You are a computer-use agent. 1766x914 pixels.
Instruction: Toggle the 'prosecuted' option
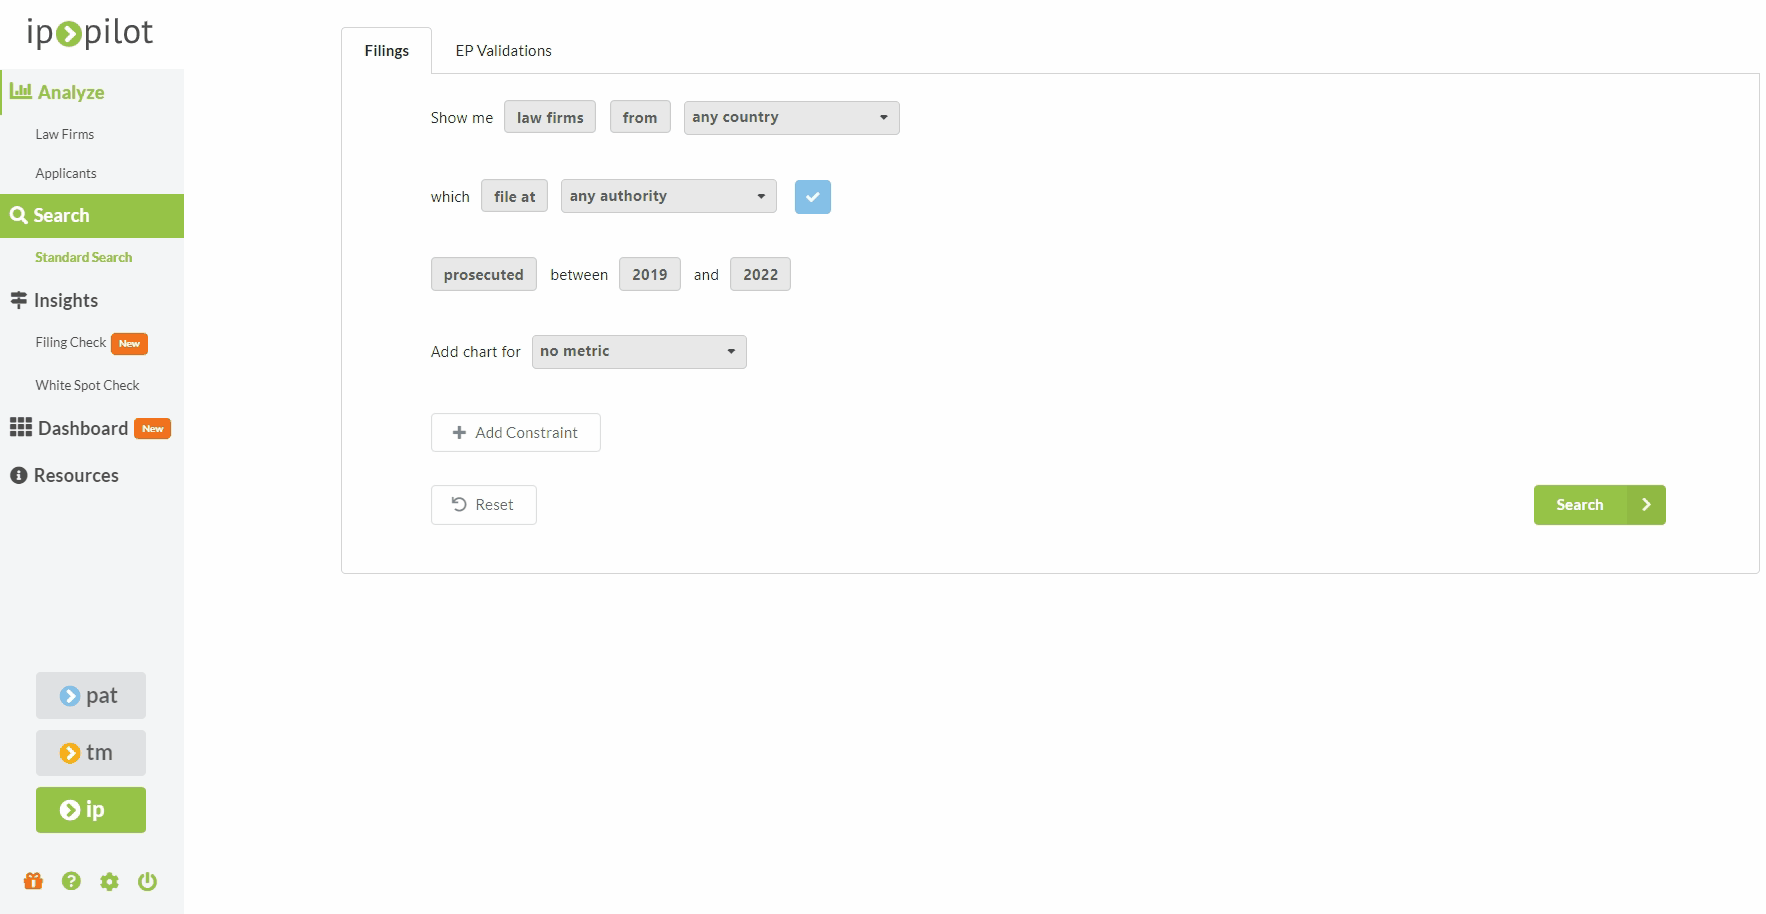483,275
